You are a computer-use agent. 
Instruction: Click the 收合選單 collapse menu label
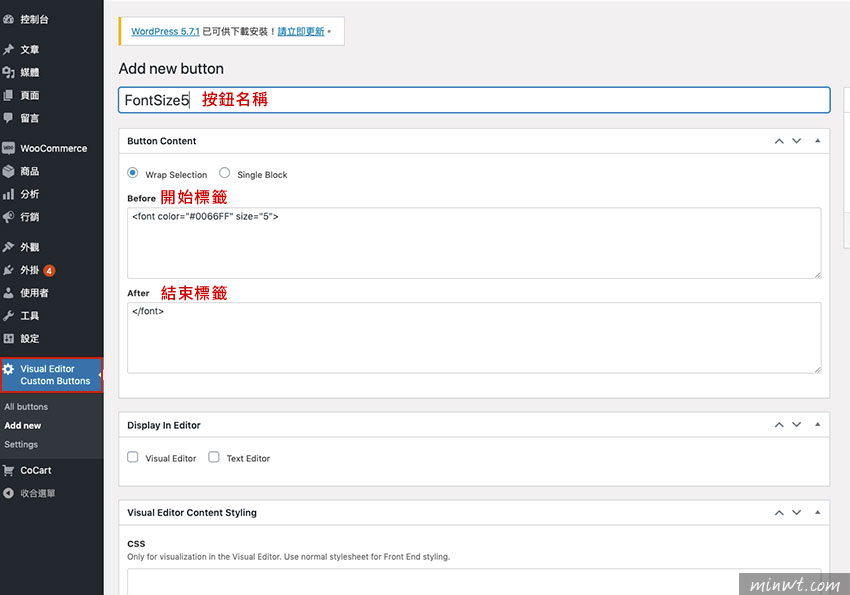(x=37, y=493)
